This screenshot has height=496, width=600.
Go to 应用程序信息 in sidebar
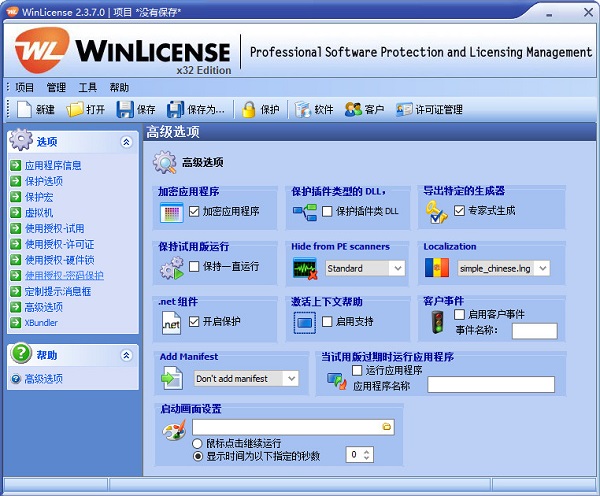(53, 165)
